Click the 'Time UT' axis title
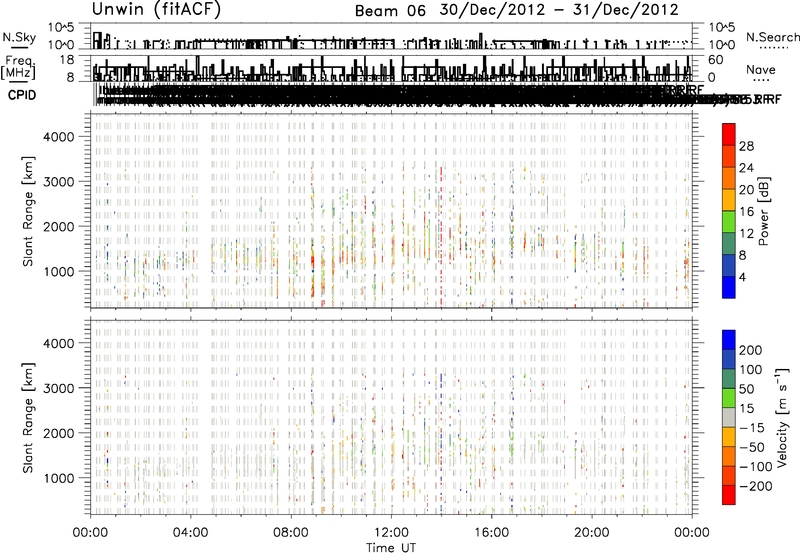The height and width of the screenshot is (554, 800). 391,548
